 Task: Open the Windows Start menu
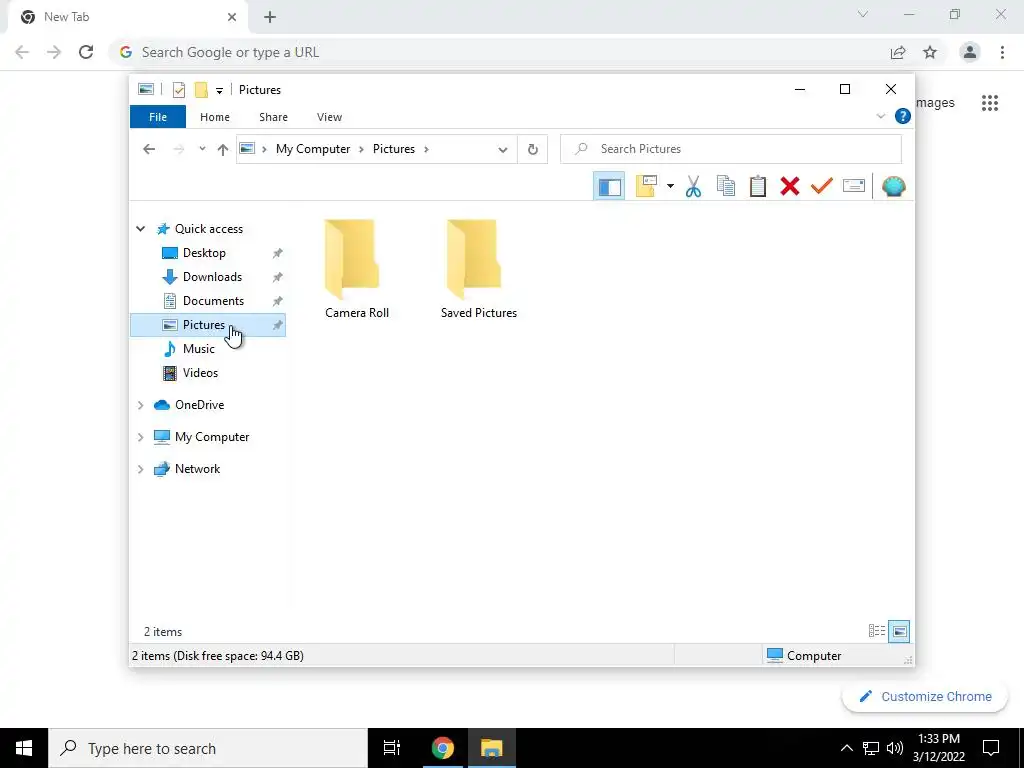(x=24, y=748)
